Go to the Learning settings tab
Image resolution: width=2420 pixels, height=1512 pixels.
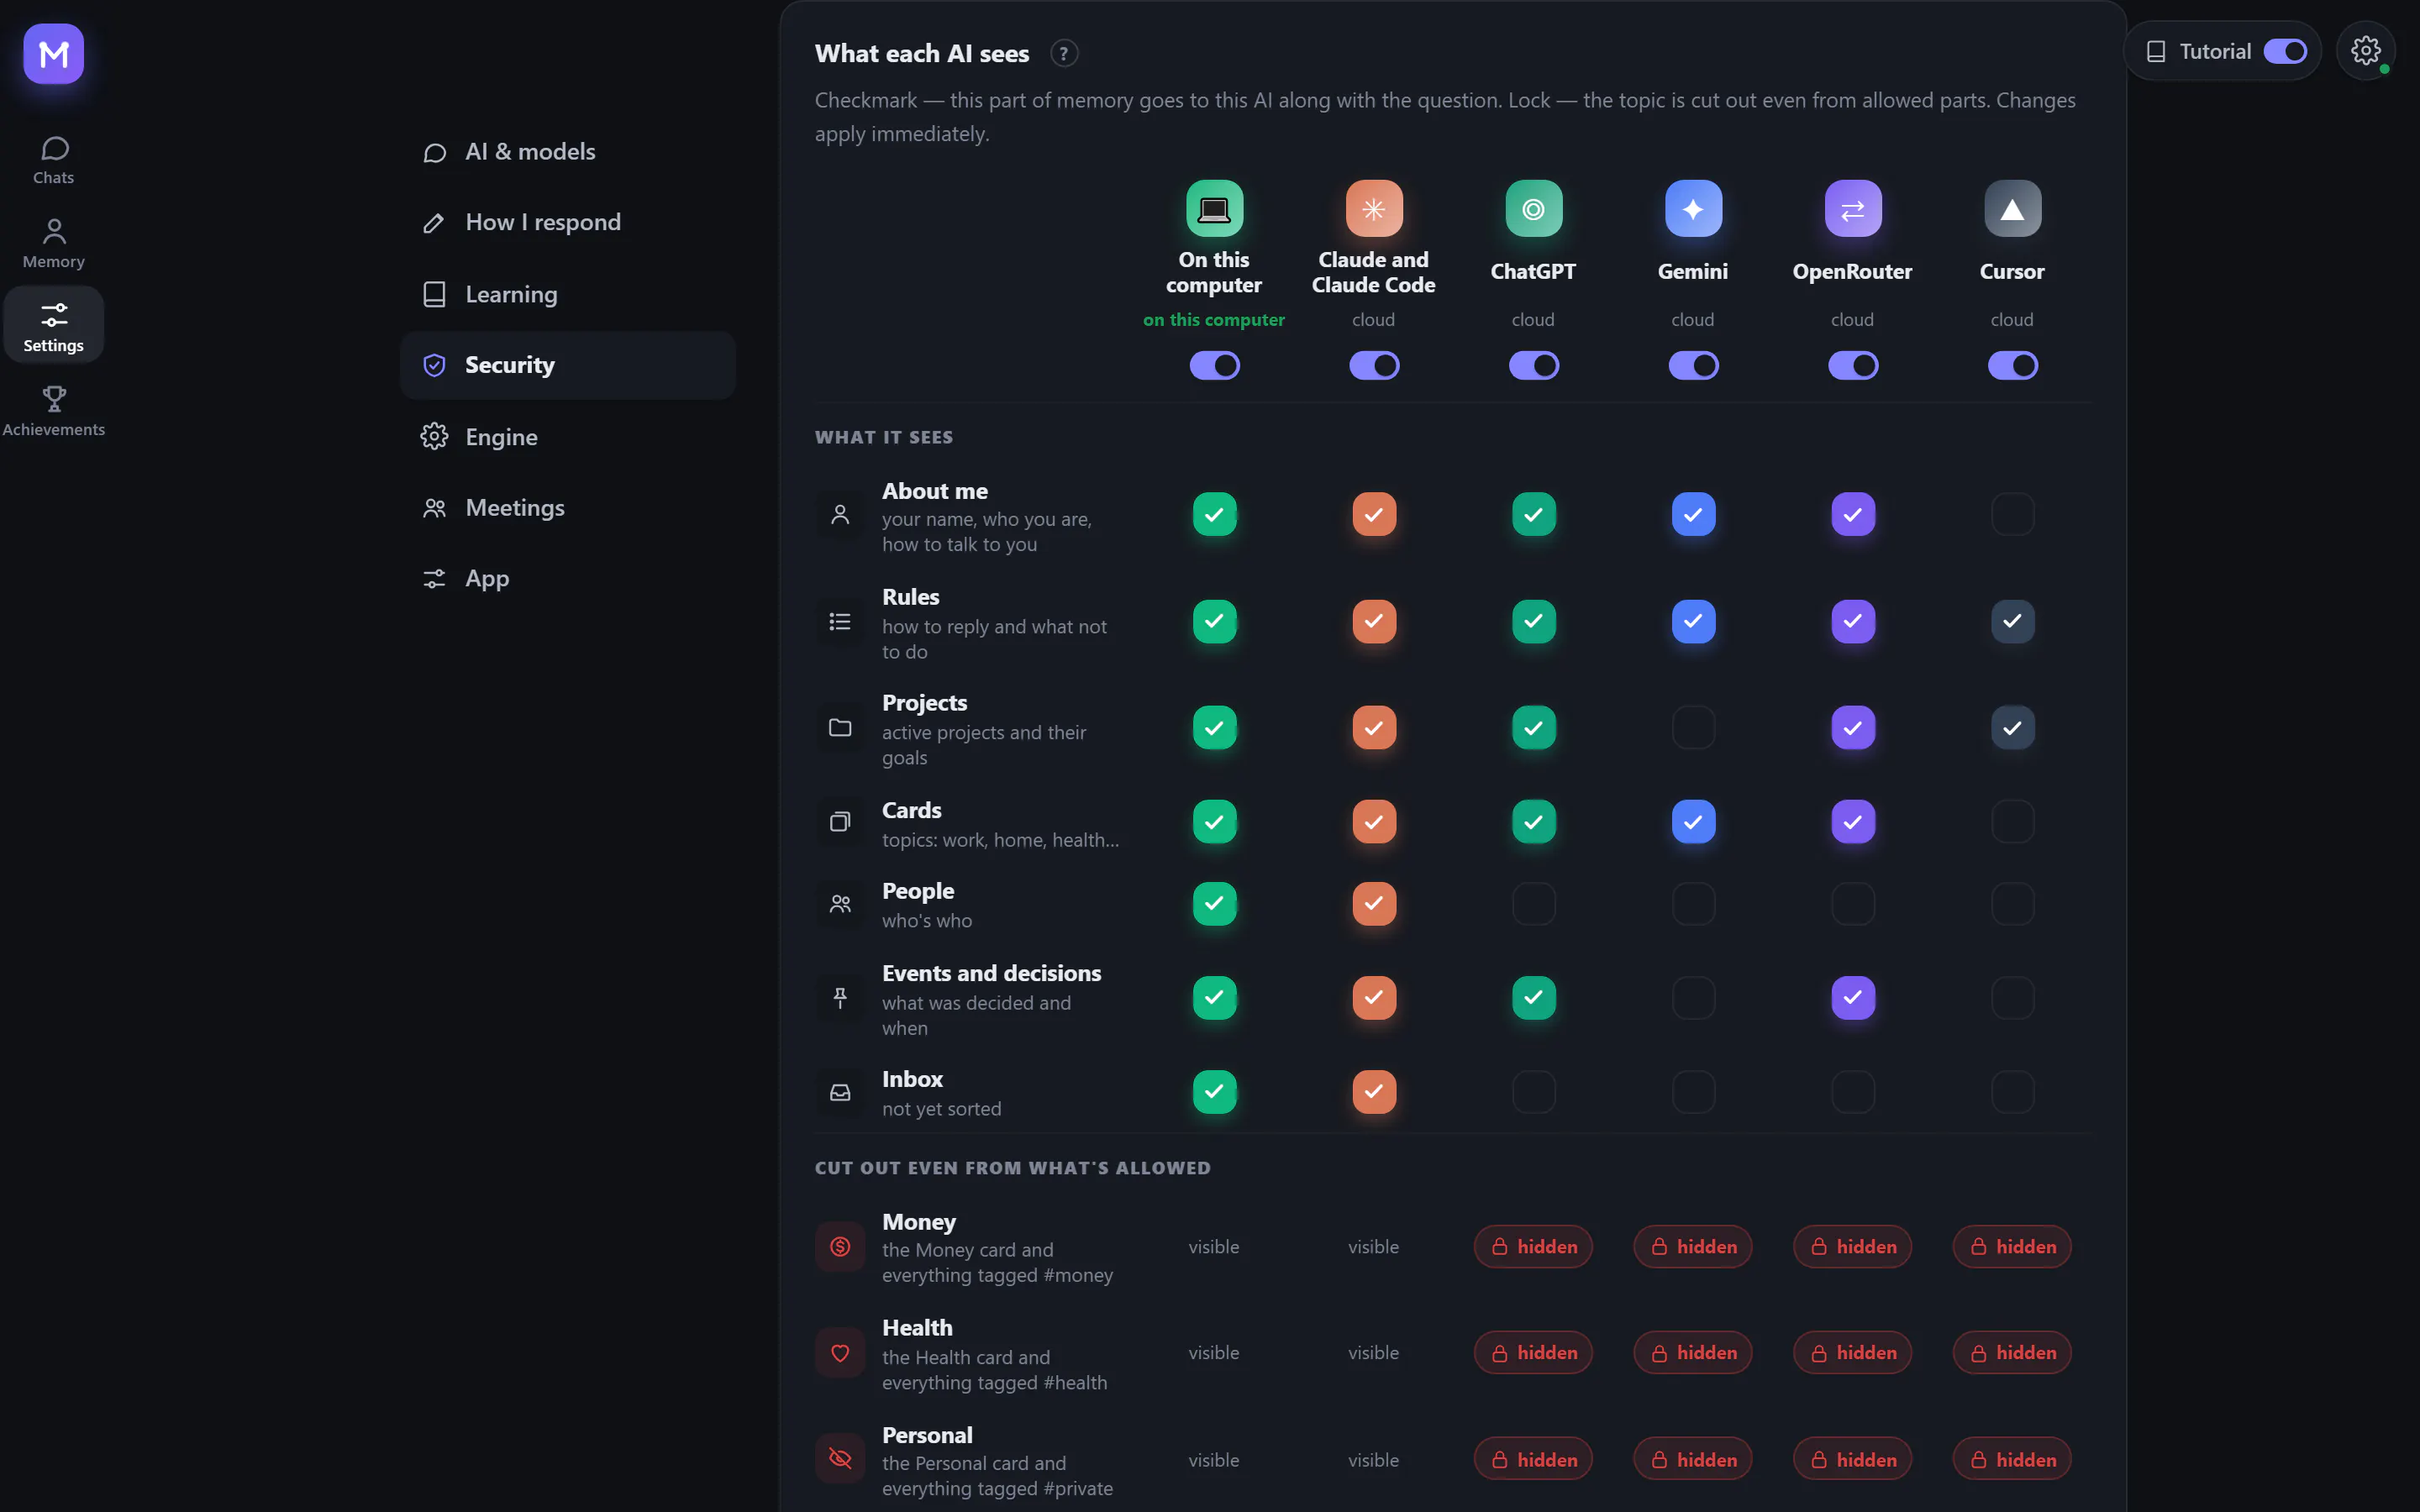click(x=568, y=294)
